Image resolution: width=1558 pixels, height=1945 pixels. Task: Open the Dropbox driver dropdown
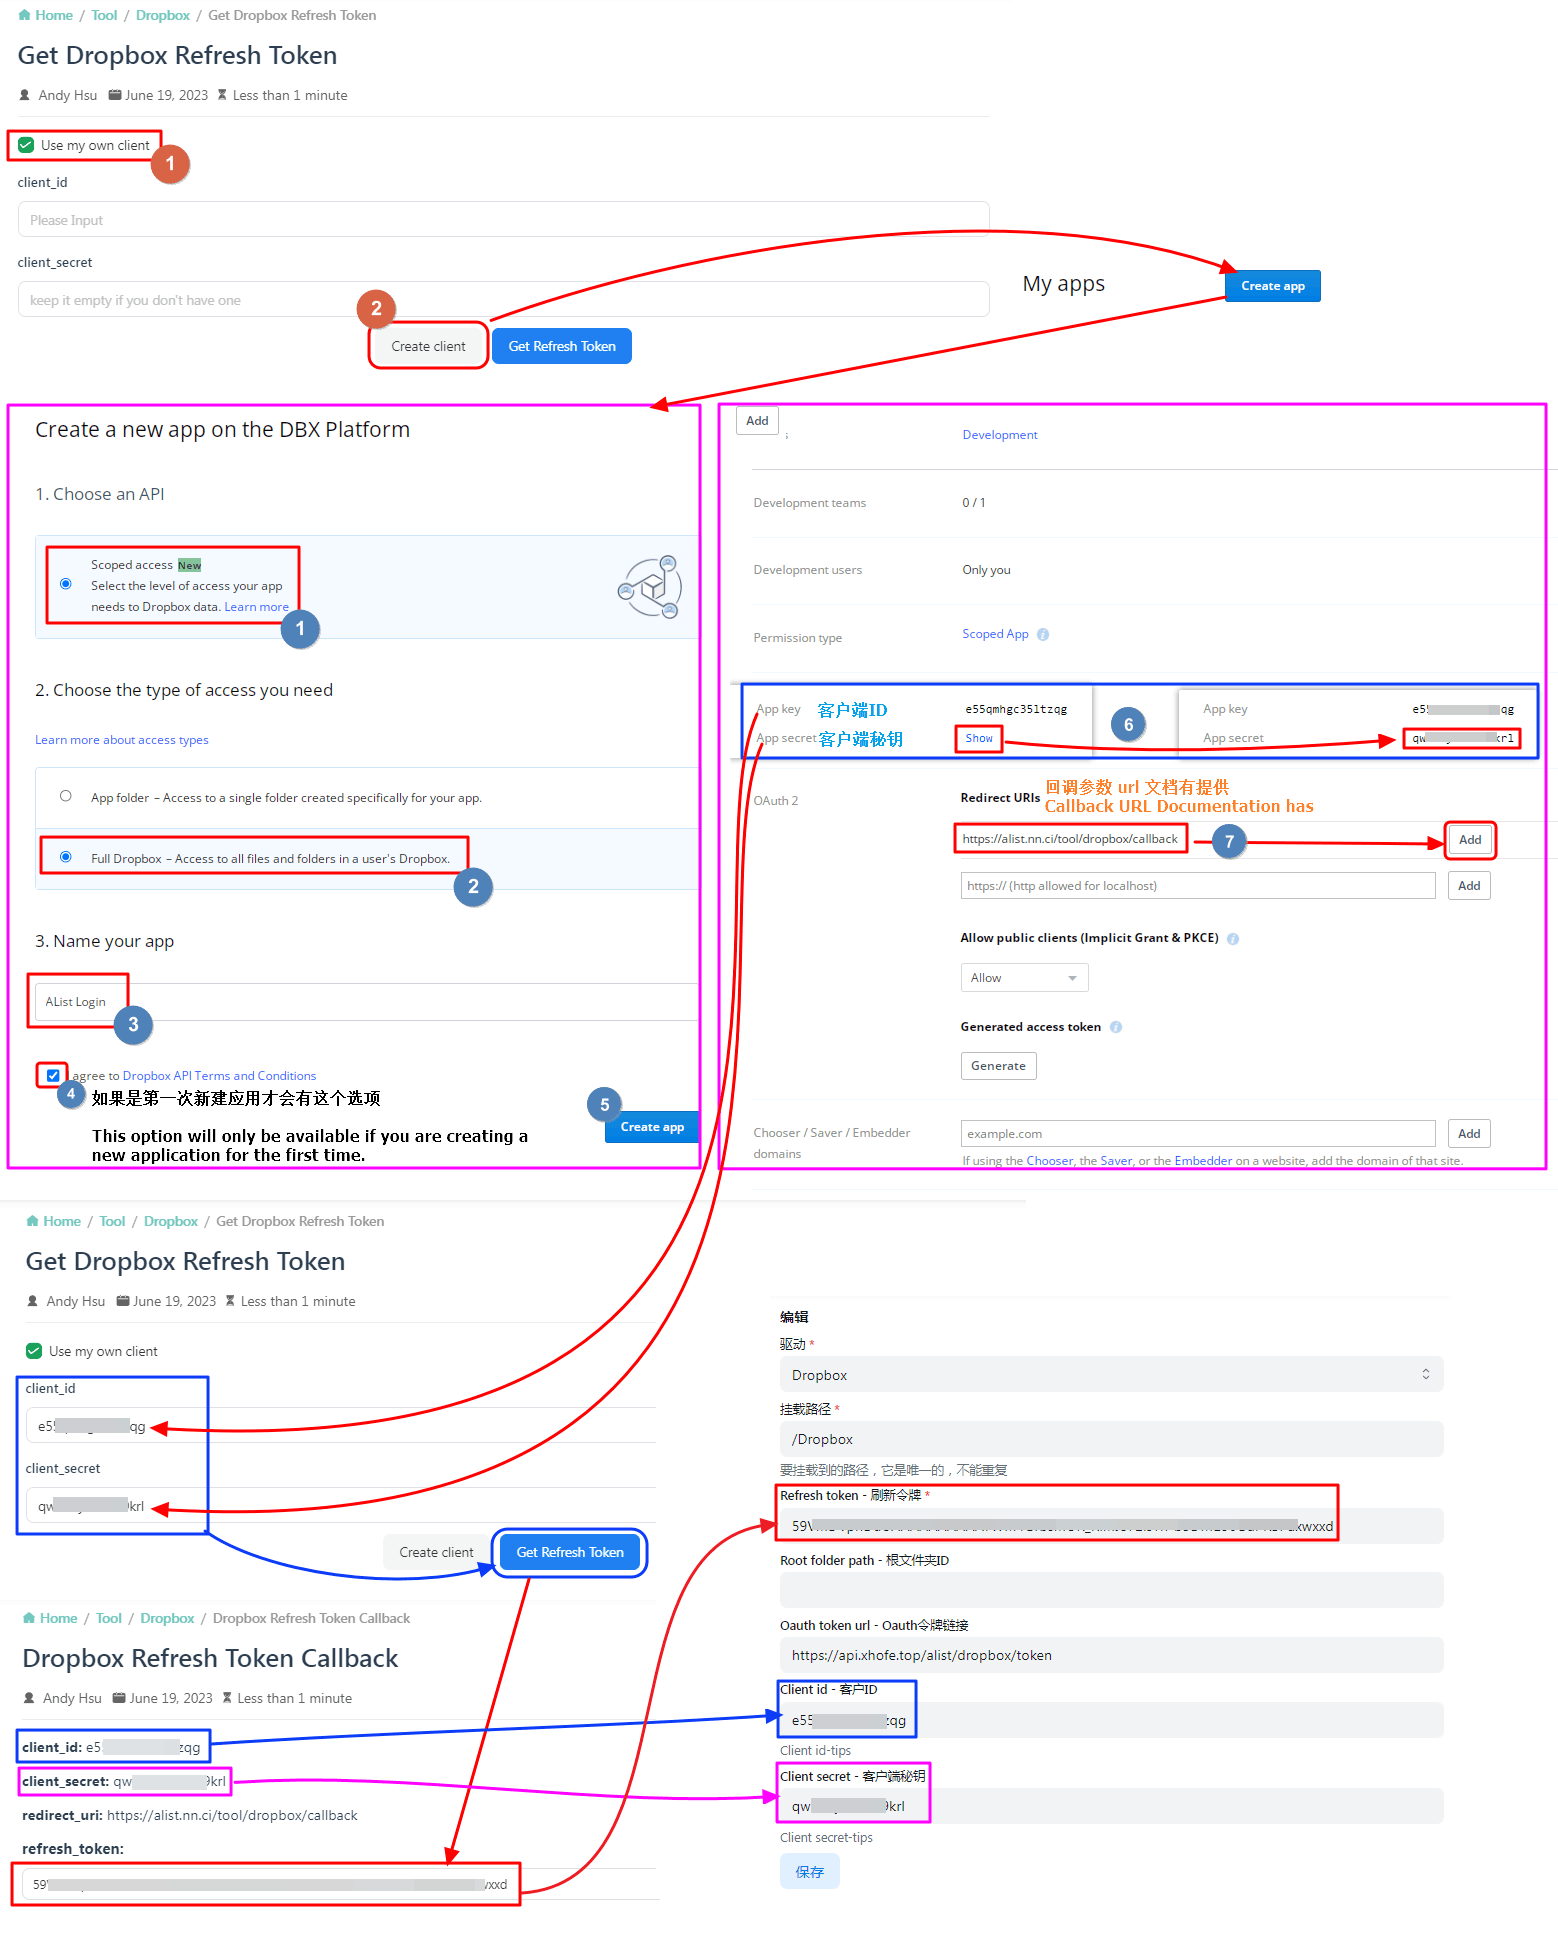point(1111,1375)
